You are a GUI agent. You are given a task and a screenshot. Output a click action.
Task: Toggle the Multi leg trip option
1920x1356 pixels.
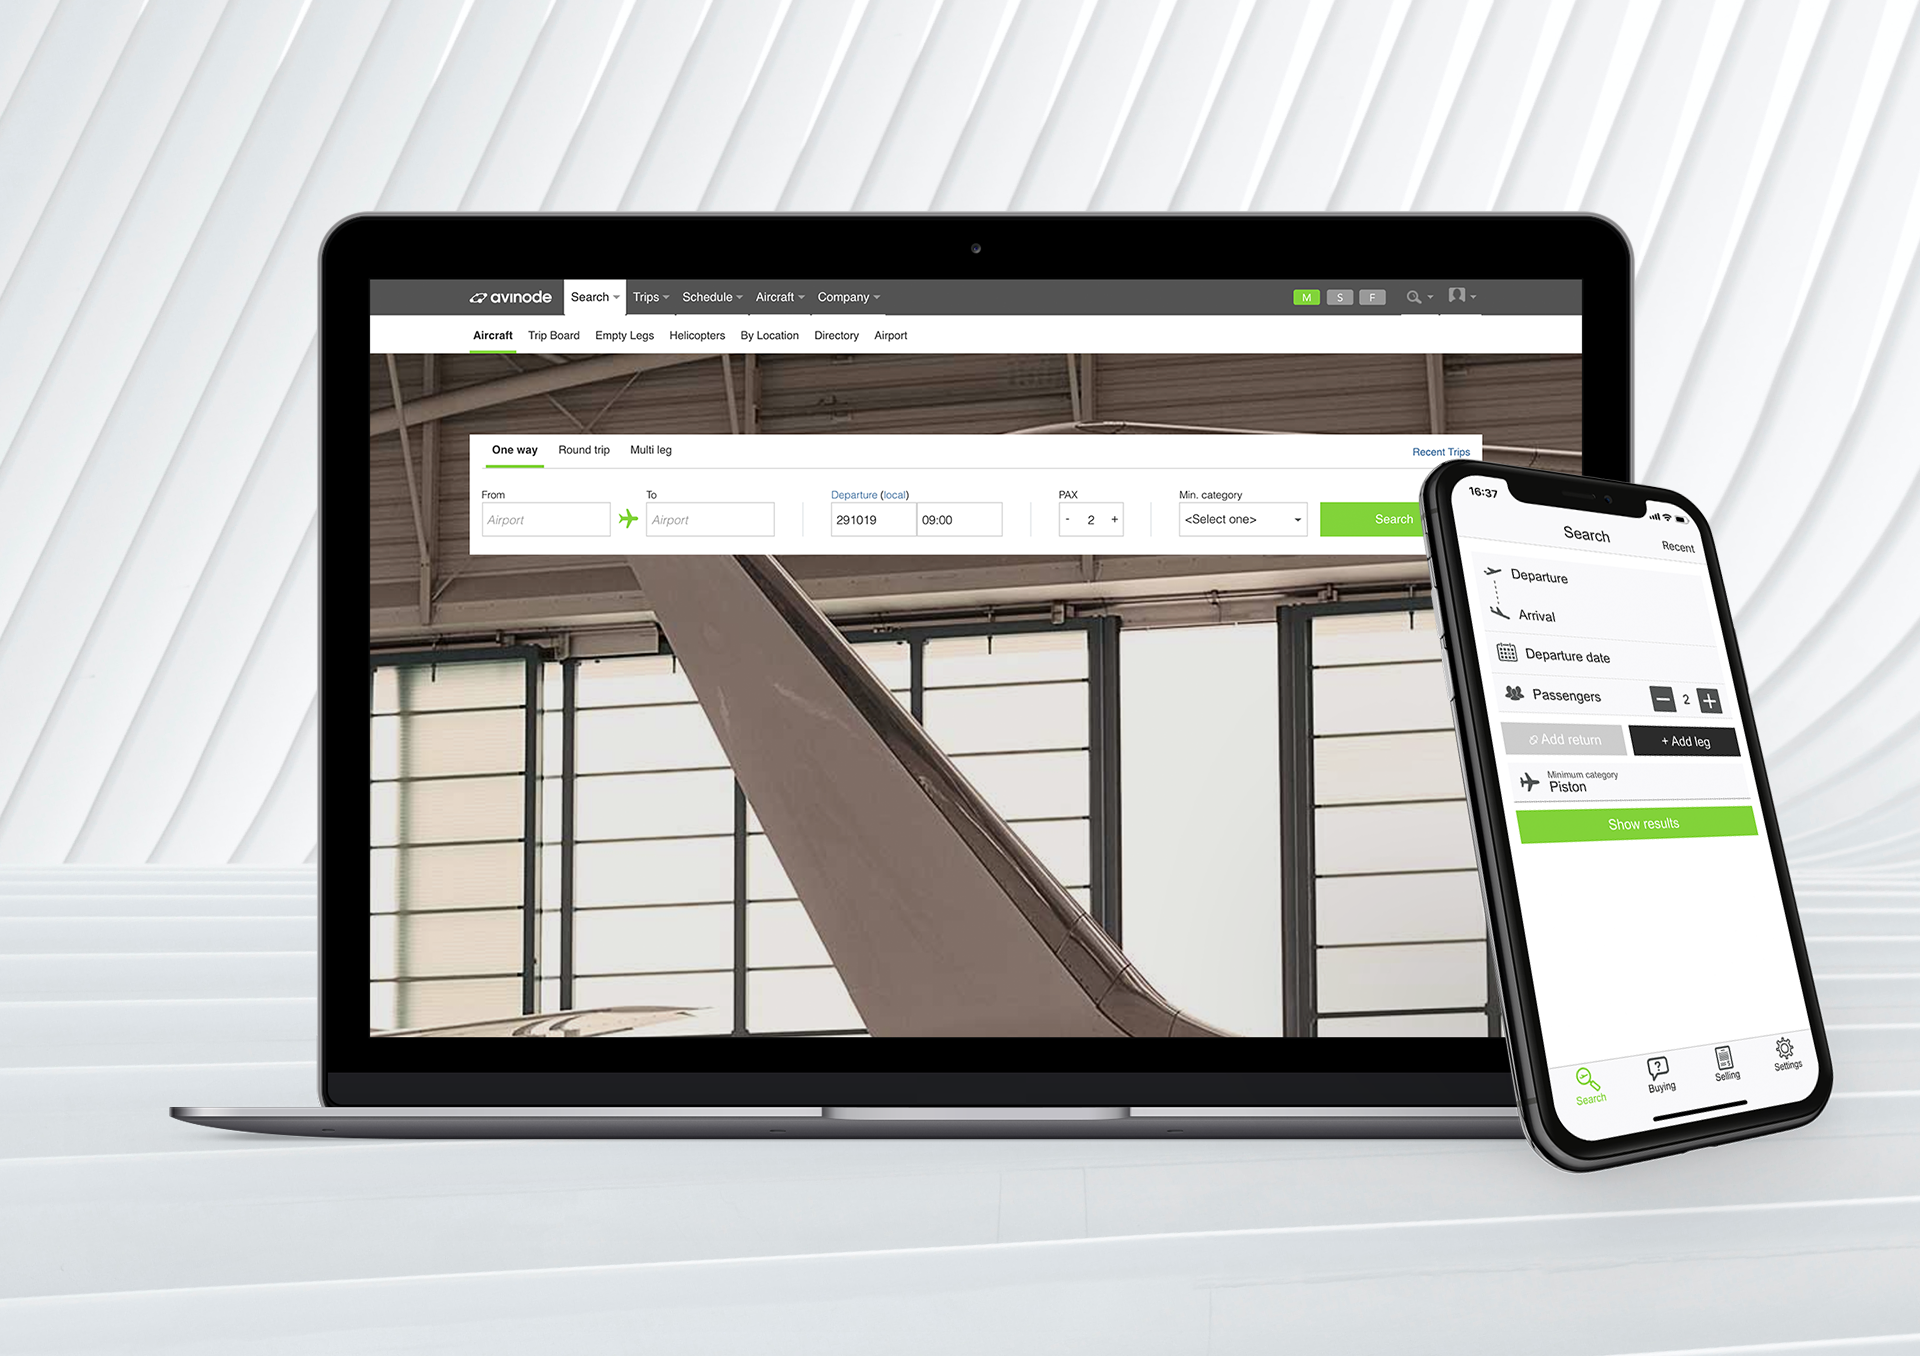point(651,449)
